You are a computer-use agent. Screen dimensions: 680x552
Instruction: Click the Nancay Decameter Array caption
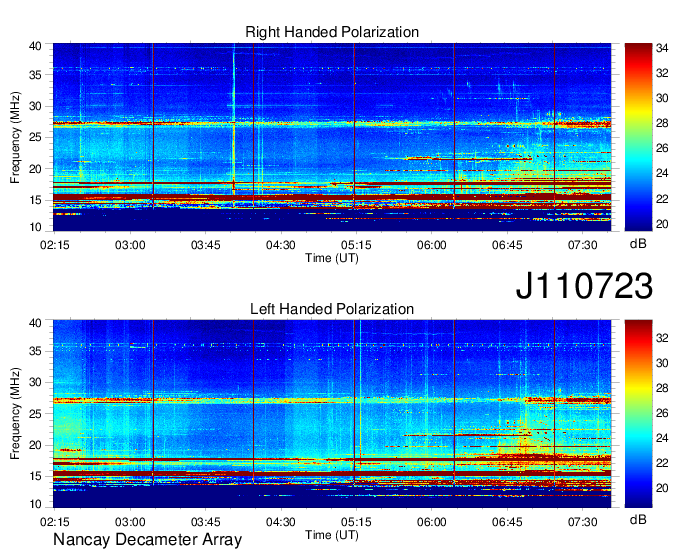pos(147,540)
